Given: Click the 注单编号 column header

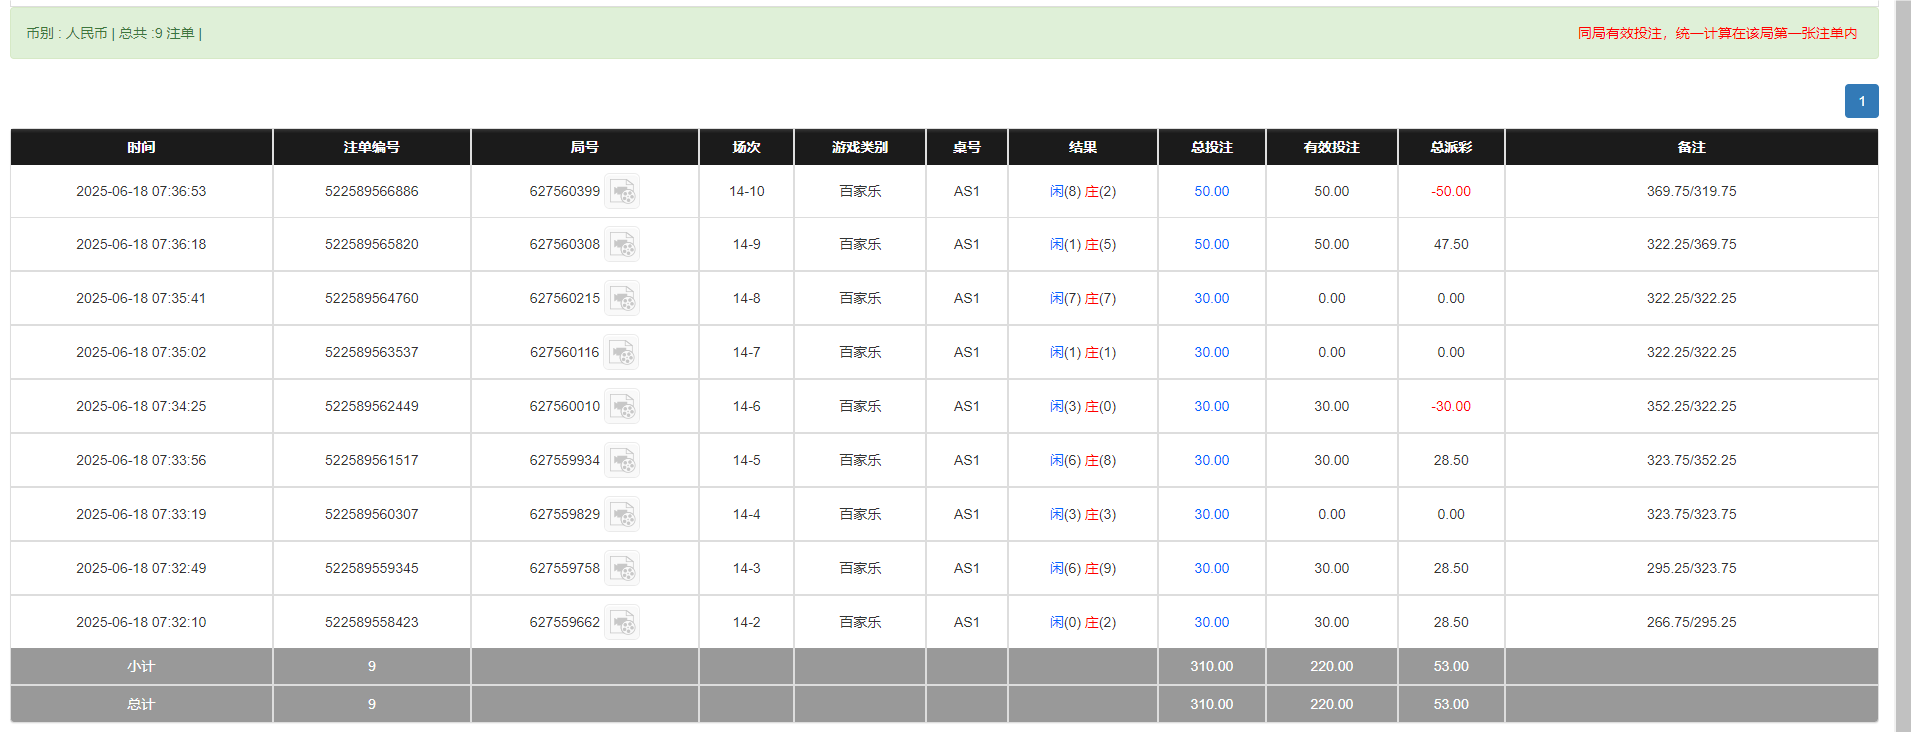Looking at the screenshot, I should (371, 147).
